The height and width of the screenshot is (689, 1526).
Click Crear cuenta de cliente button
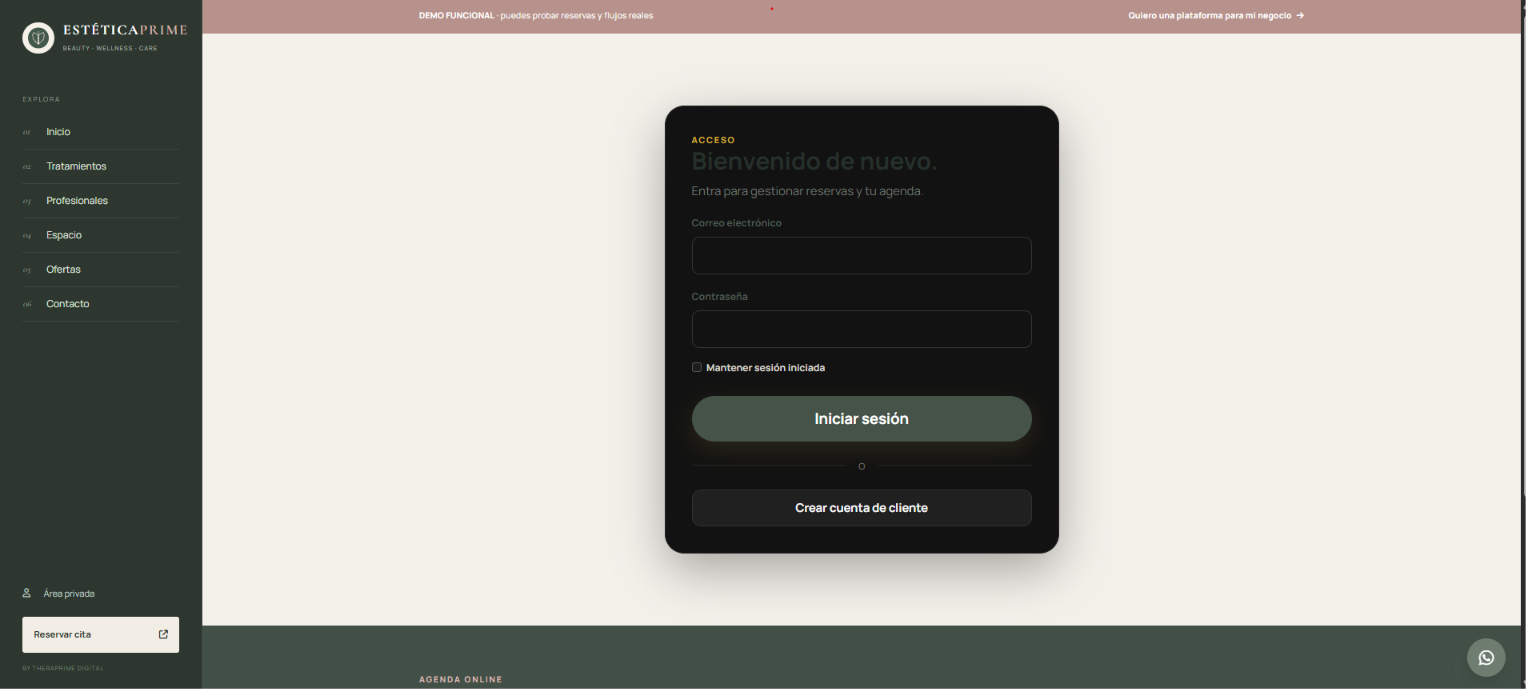[x=862, y=508]
